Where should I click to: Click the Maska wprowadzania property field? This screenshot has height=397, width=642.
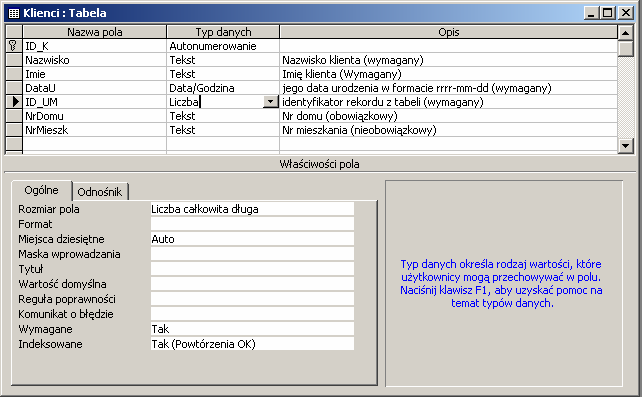tap(252, 254)
